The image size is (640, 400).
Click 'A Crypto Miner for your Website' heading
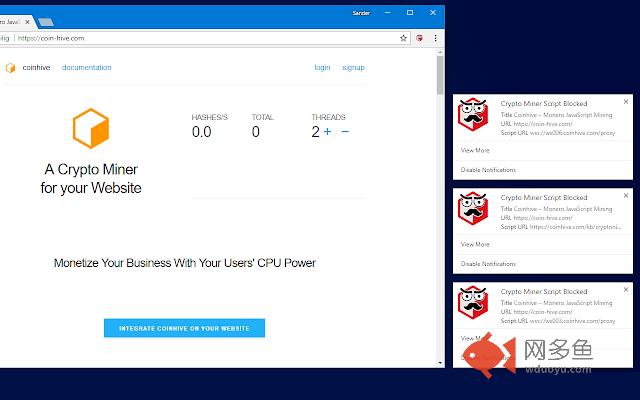tap(91, 179)
